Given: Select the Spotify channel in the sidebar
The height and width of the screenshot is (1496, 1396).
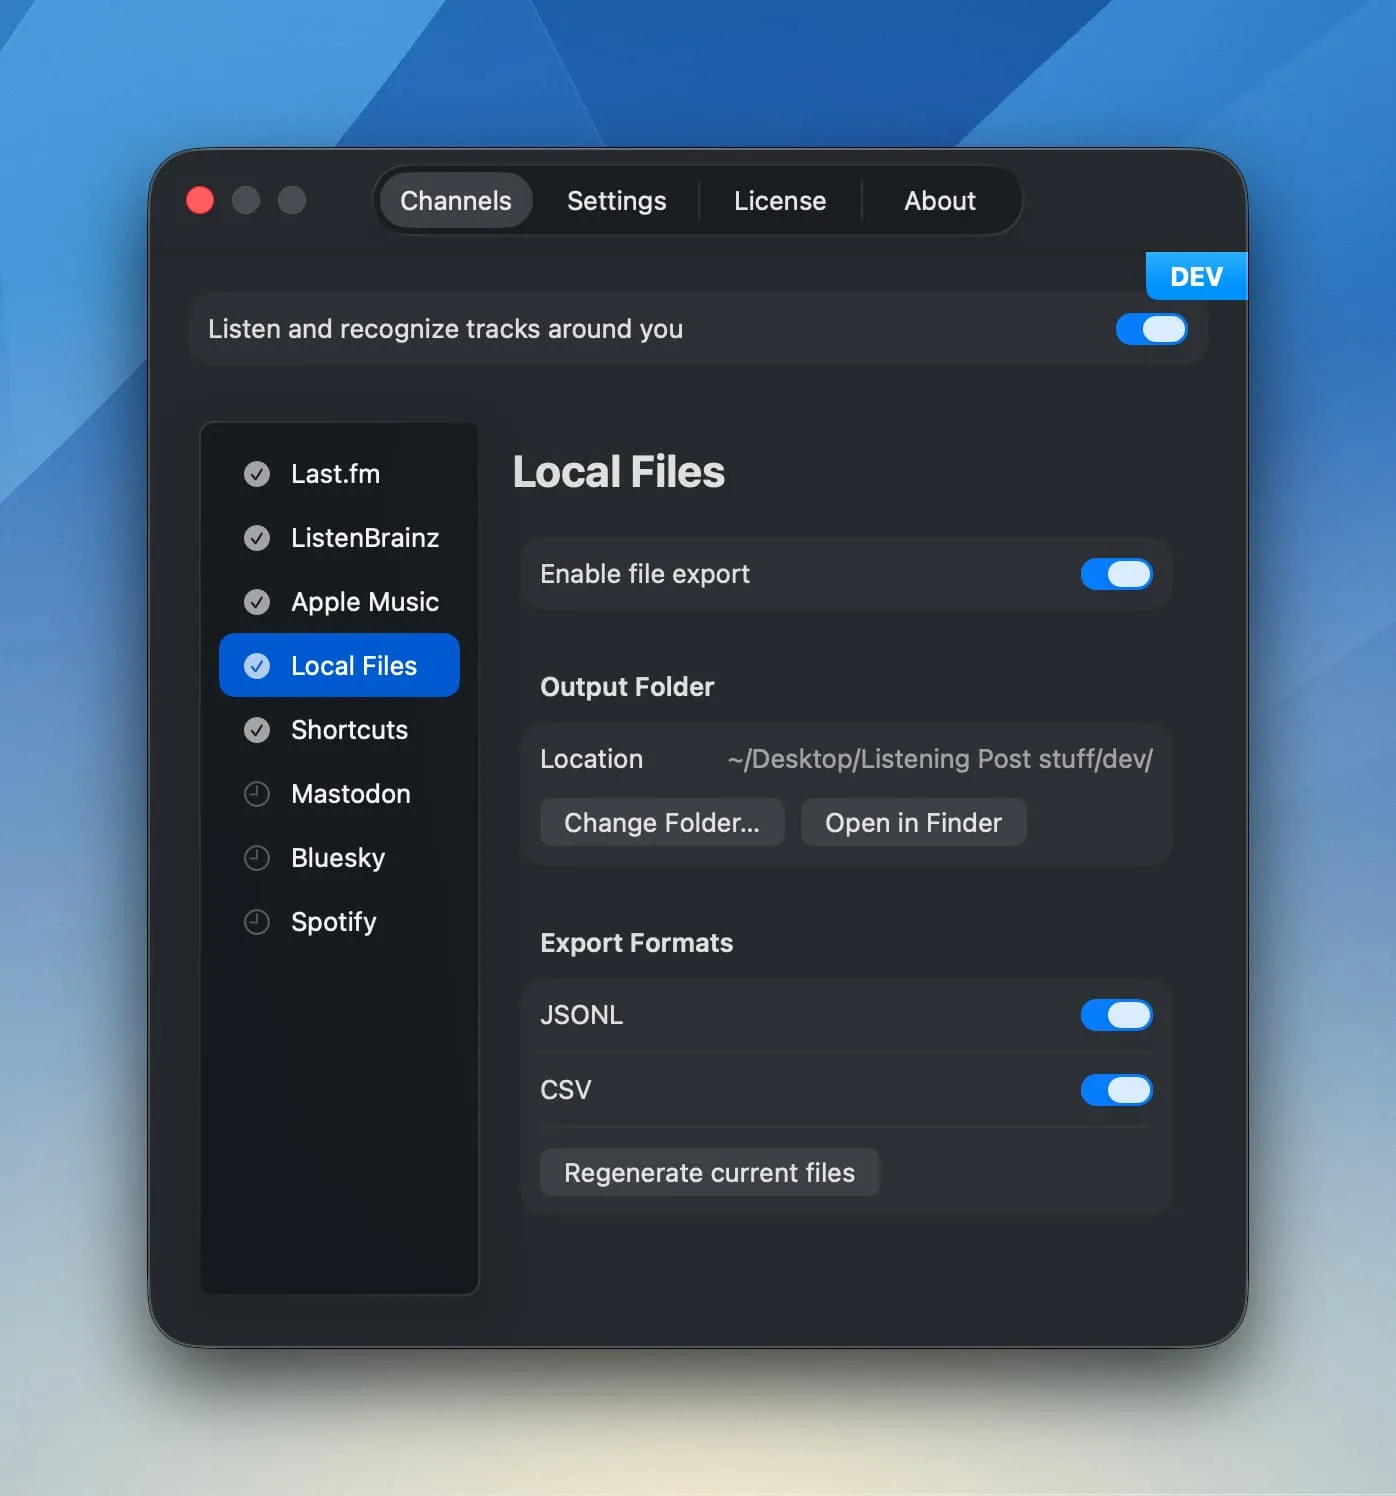Looking at the screenshot, I should click(334, 922).
